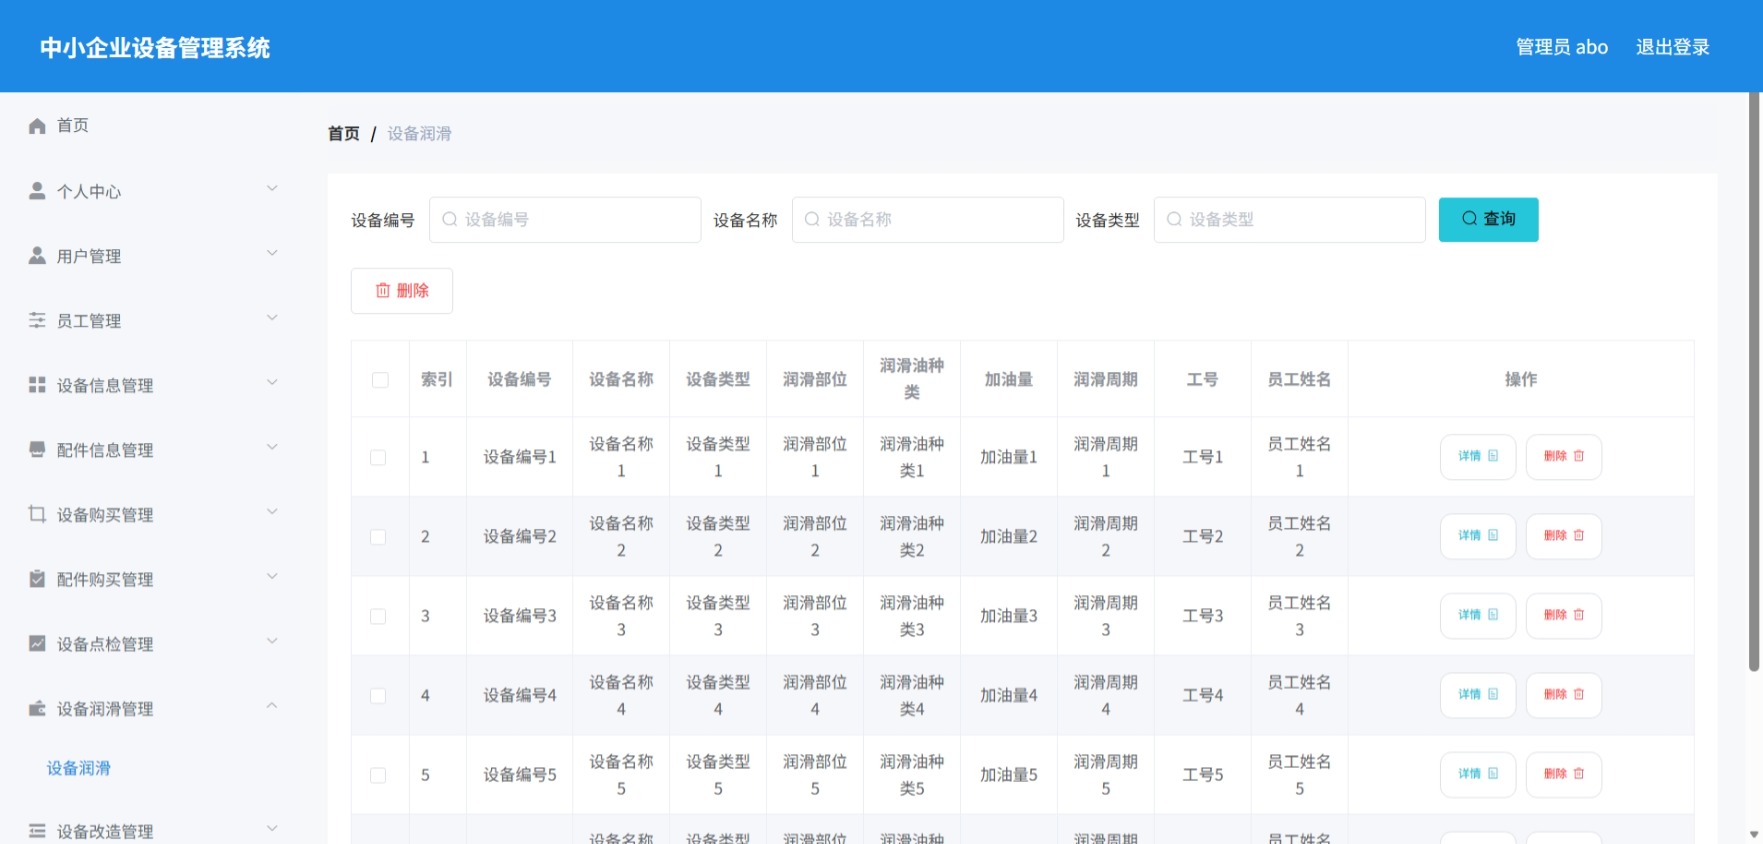Check the box for row 设备编号3
Image resolution: width=1763 pixels, height=844 pixels.
coord(378,616)
